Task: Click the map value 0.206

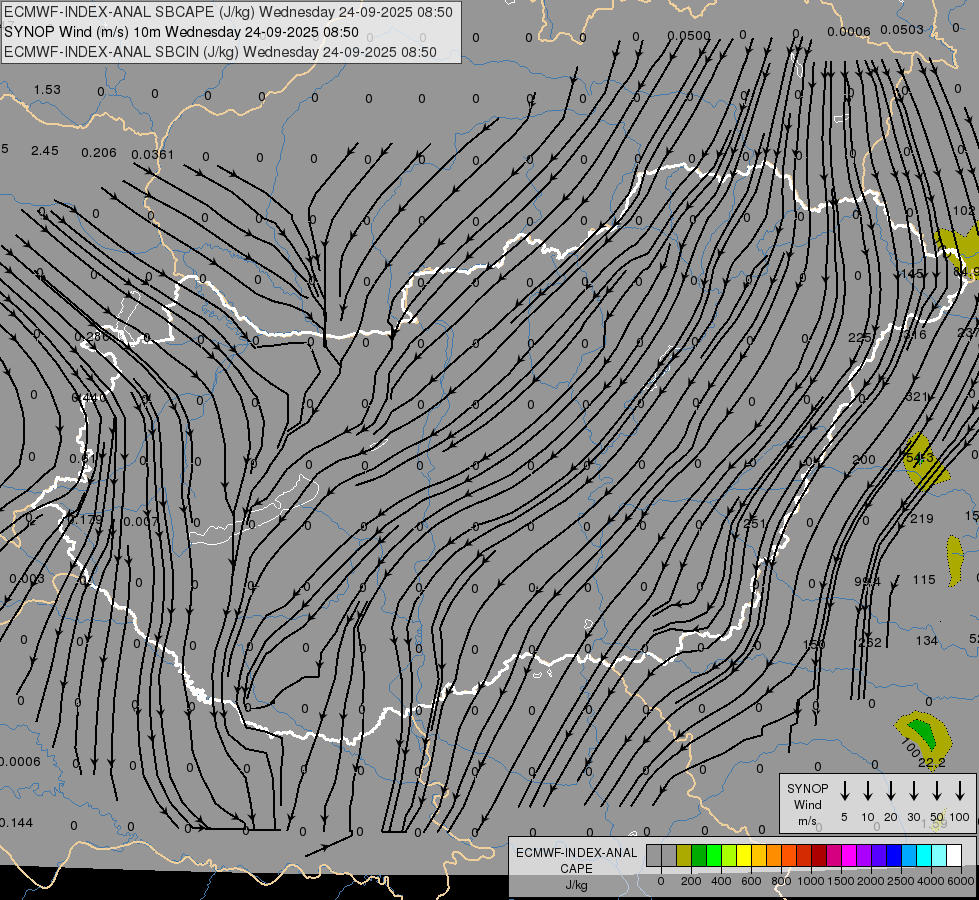Action: coord(99,152)
